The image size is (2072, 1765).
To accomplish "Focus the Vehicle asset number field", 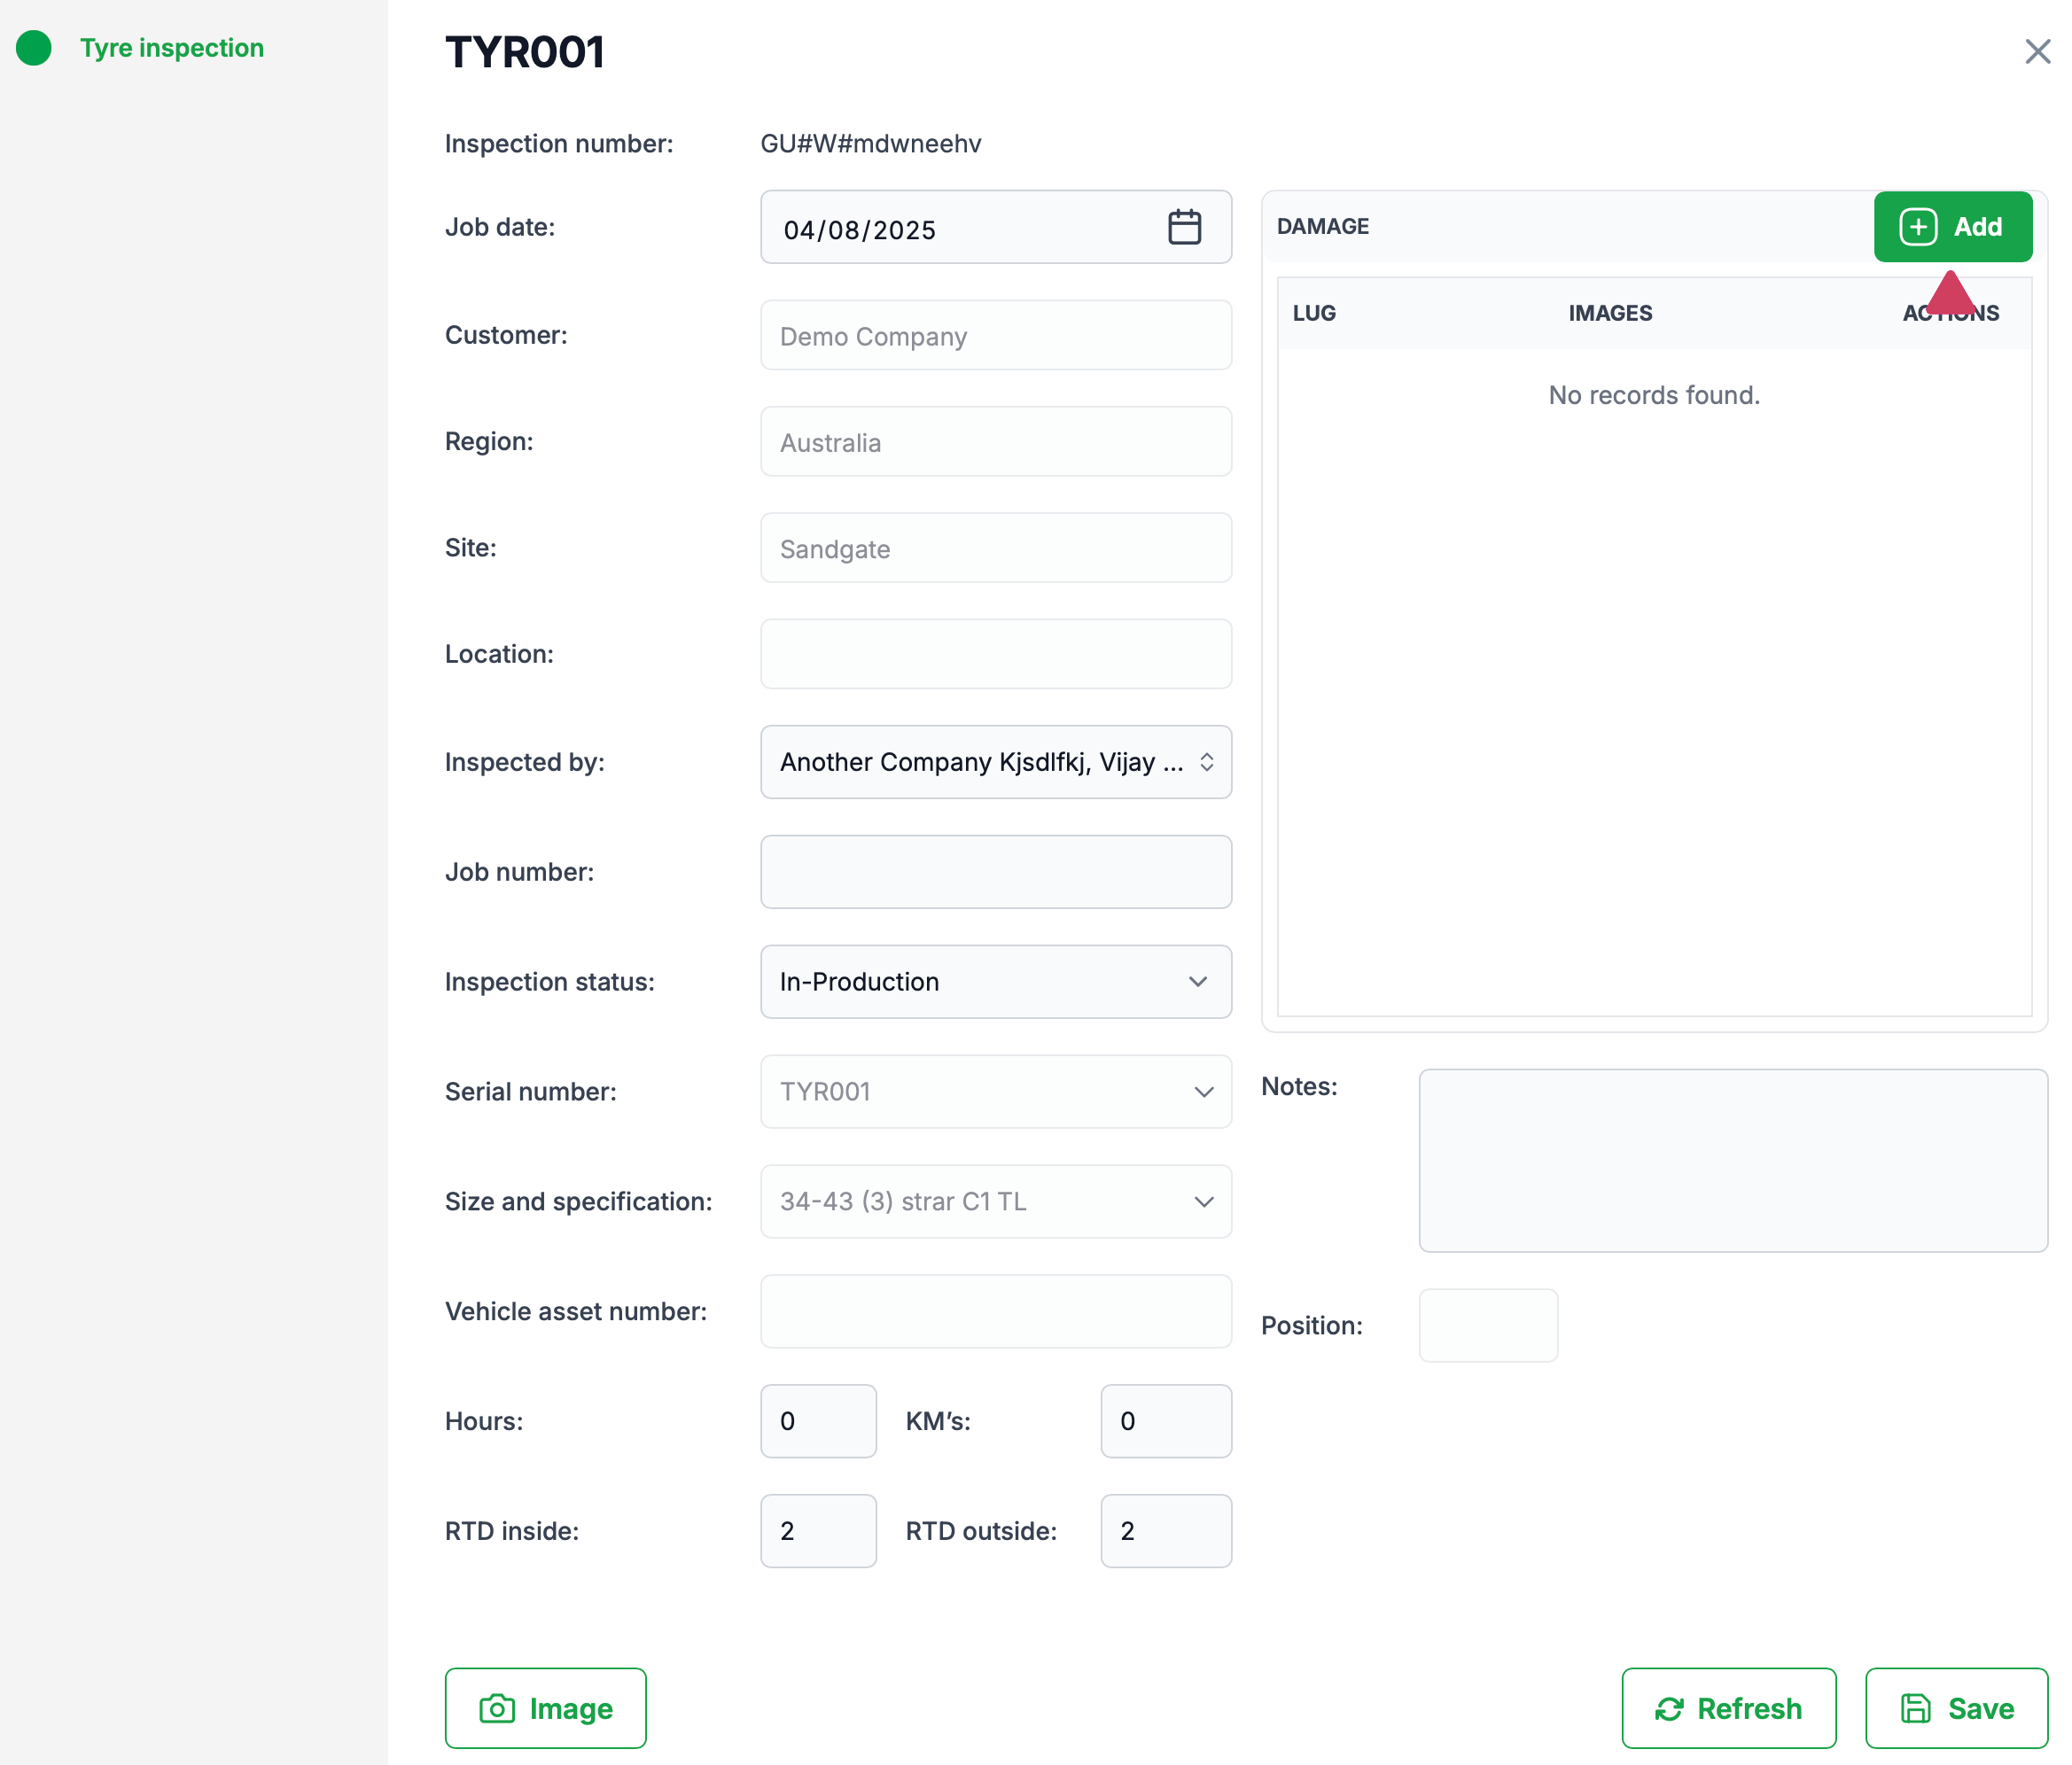I will point(995,1311).
